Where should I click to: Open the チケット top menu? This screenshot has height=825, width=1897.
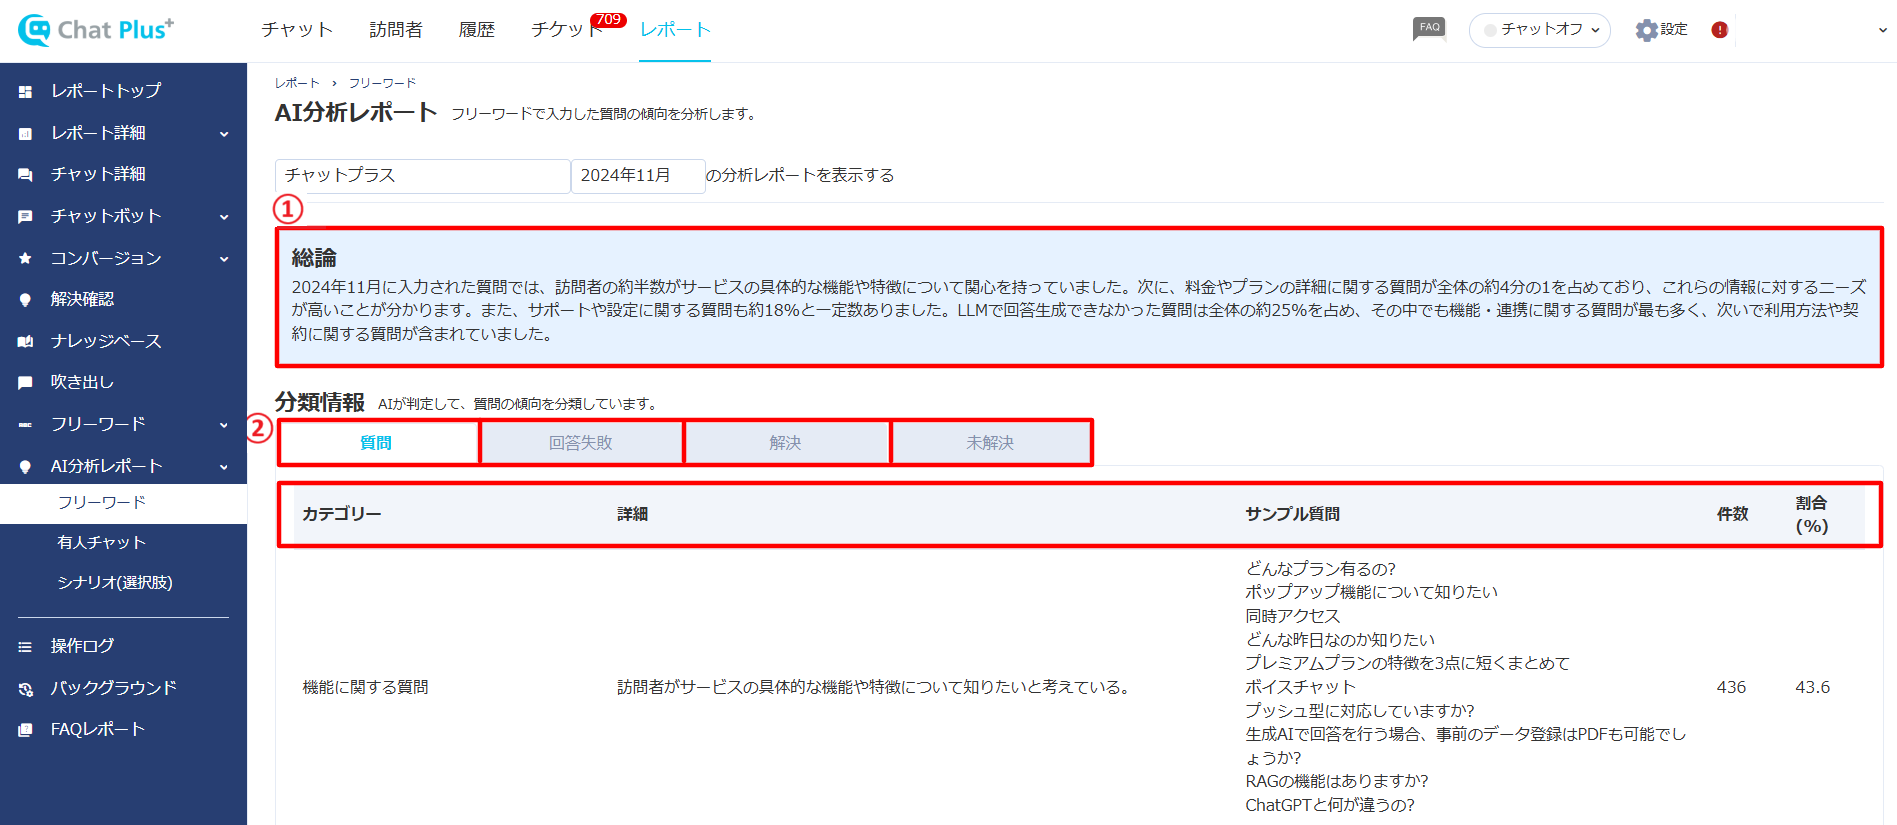pyautogui.click(x=567, y=30)
